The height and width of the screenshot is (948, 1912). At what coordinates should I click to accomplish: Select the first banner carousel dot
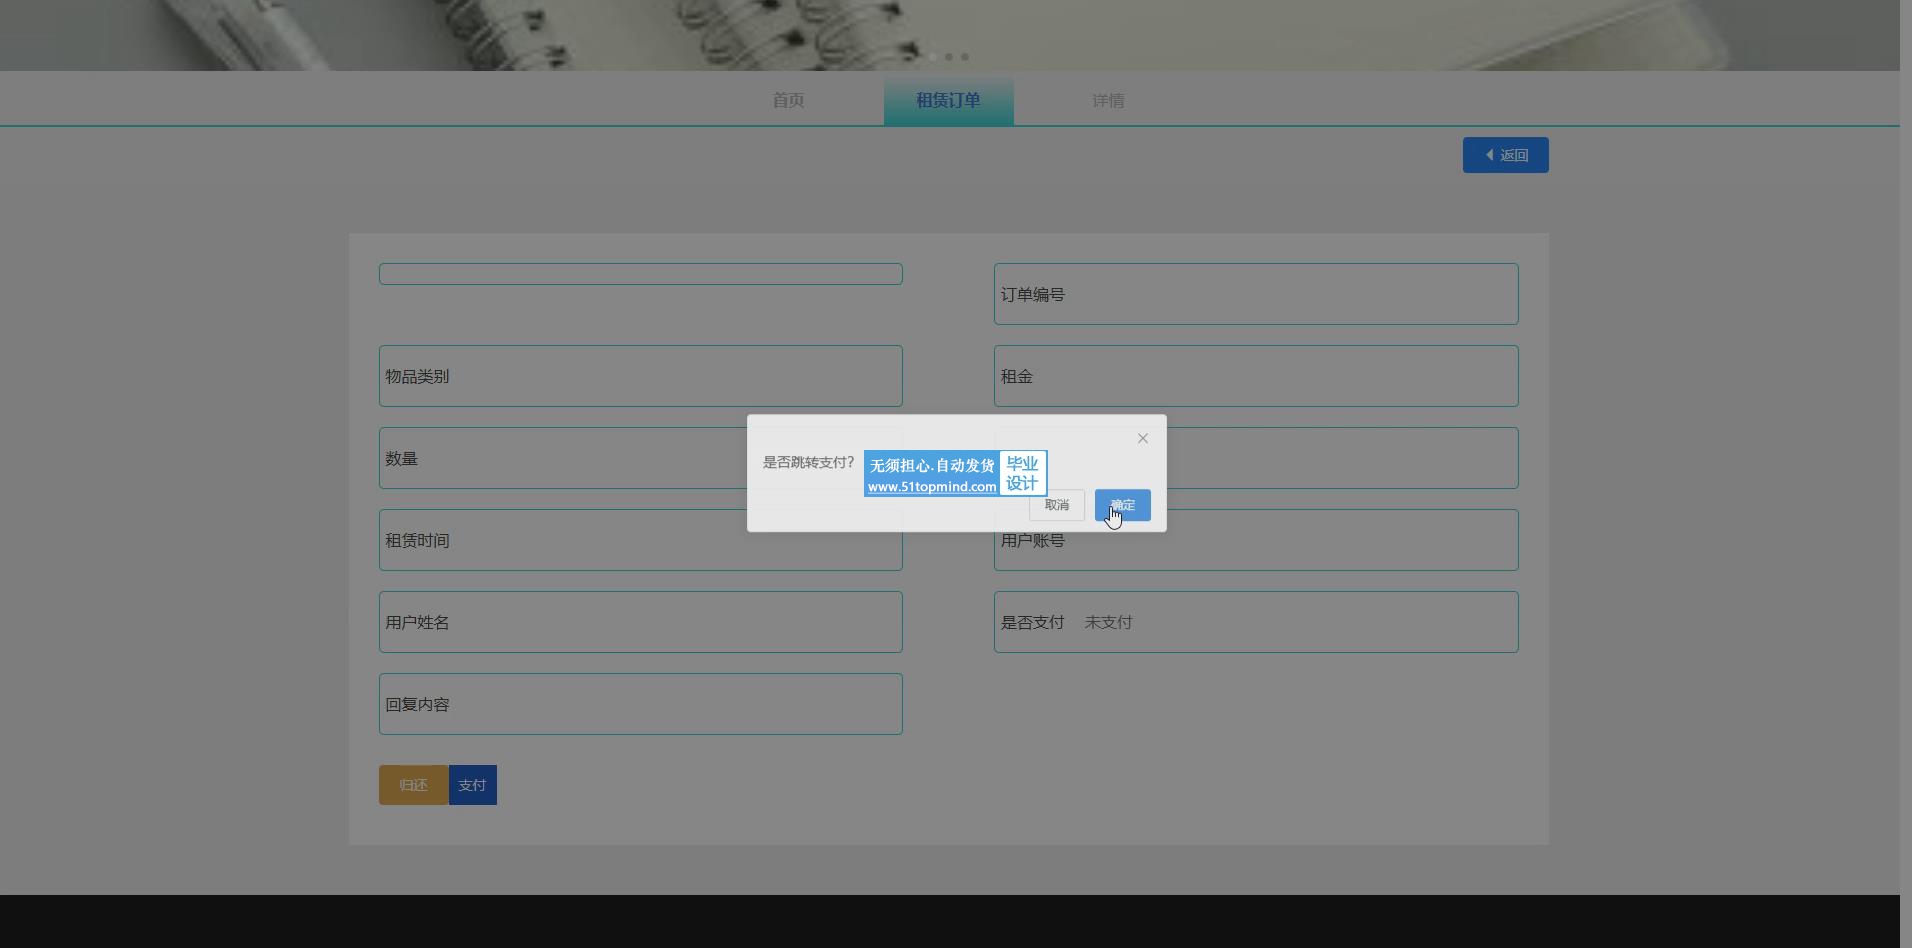pos(933,57)
